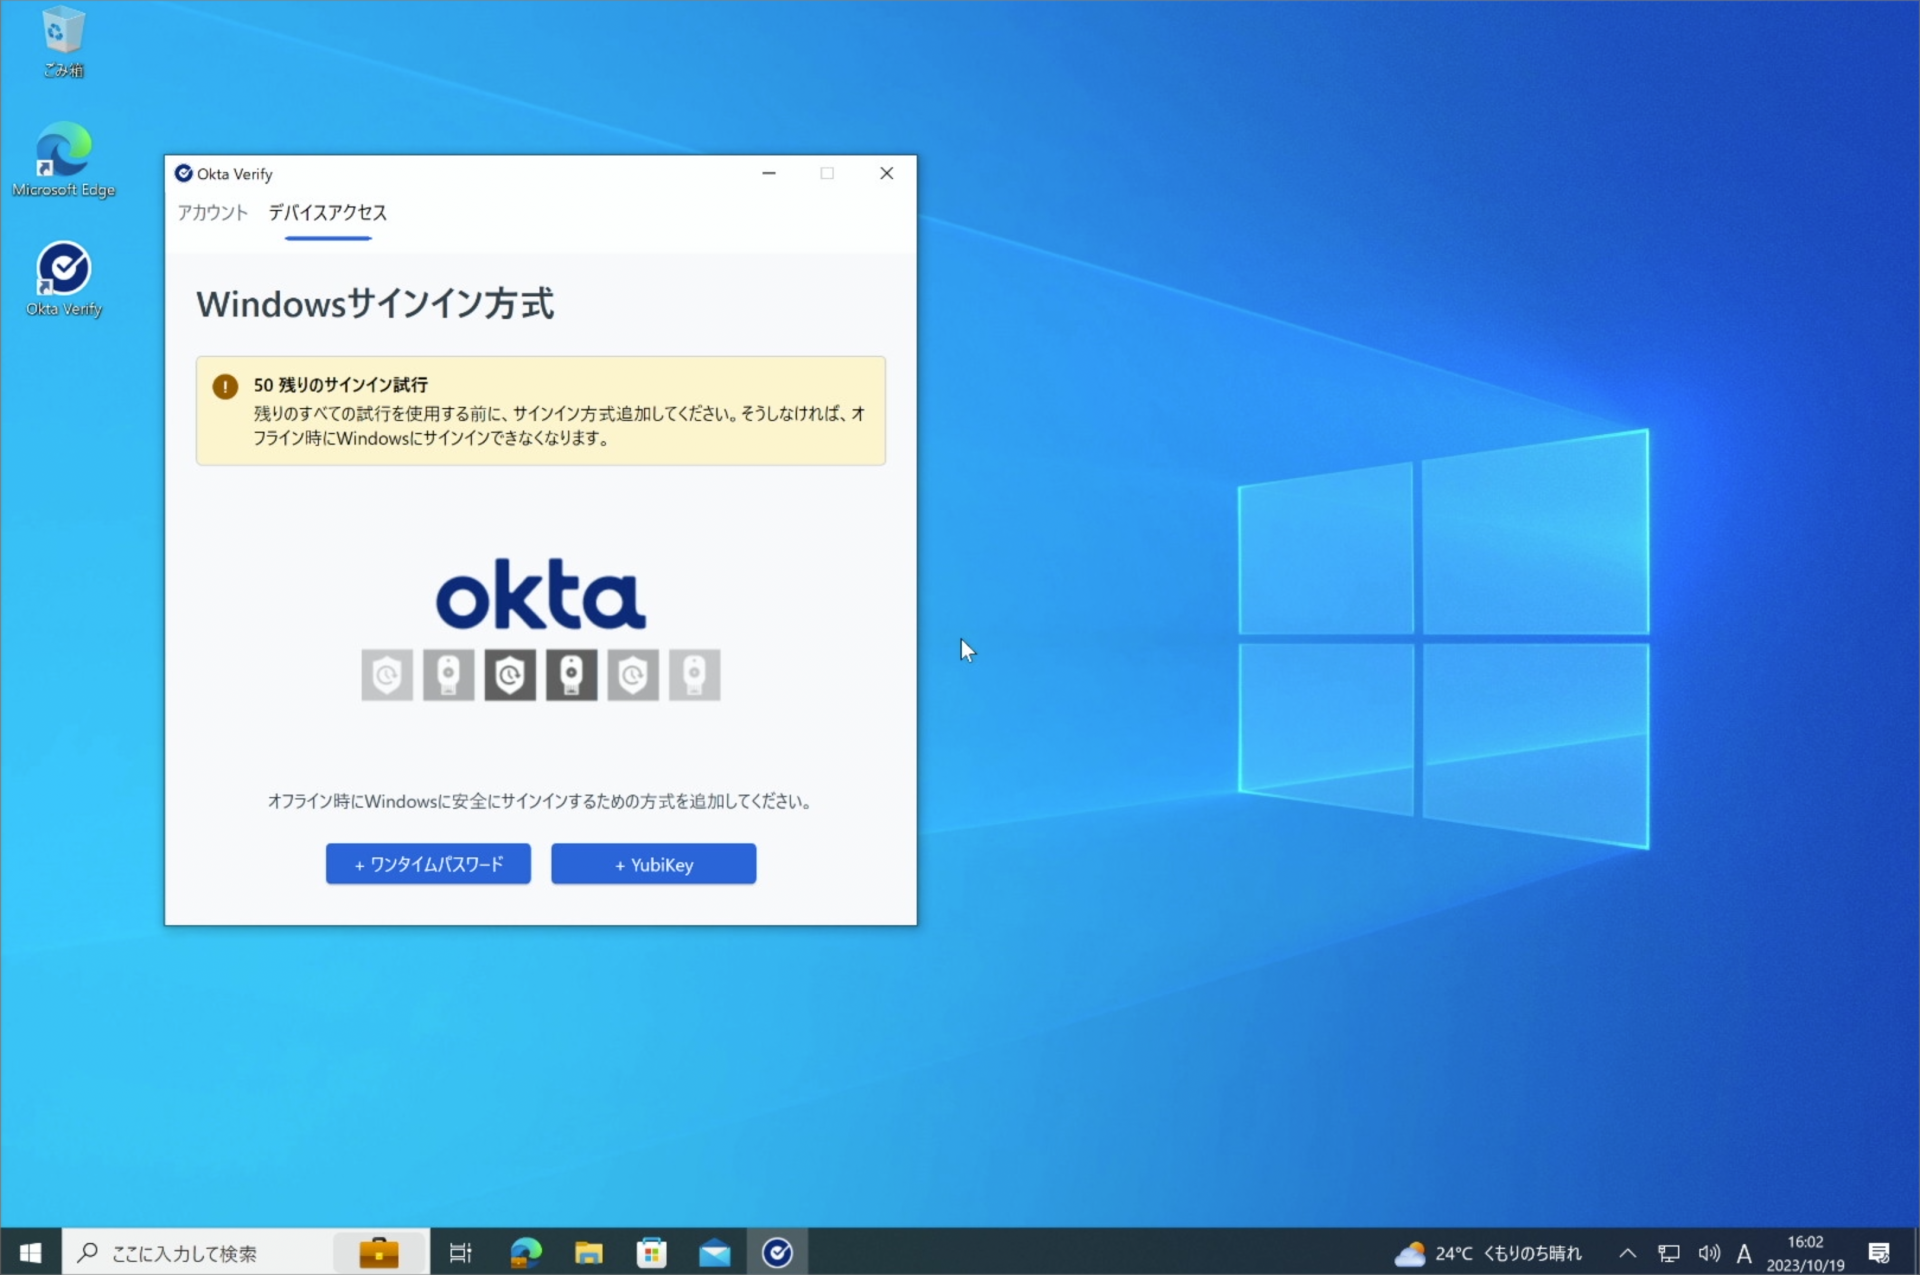
Task: Click the ワンタイムパスワード add button
Action: click(x=427, y=864)
